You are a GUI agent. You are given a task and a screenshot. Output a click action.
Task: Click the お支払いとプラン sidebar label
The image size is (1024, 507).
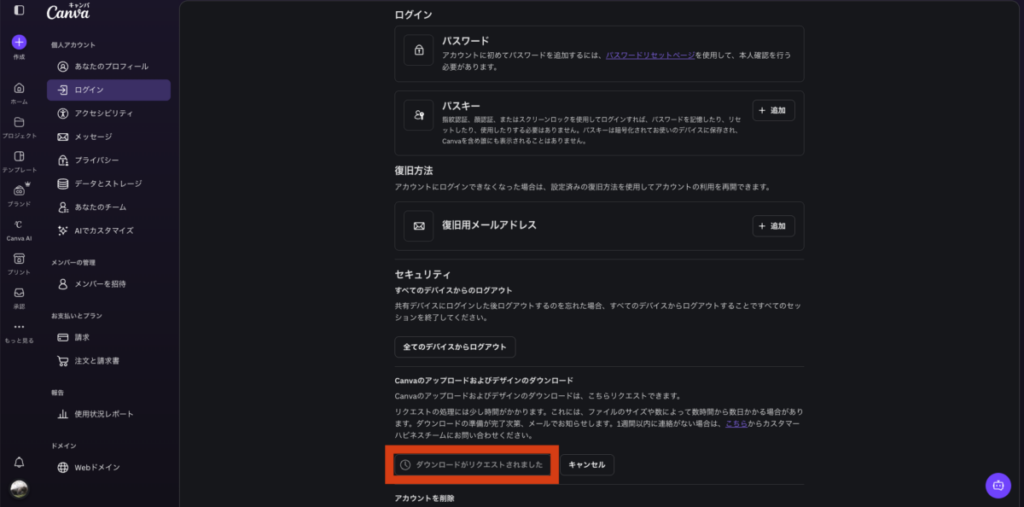coord(76,316)
